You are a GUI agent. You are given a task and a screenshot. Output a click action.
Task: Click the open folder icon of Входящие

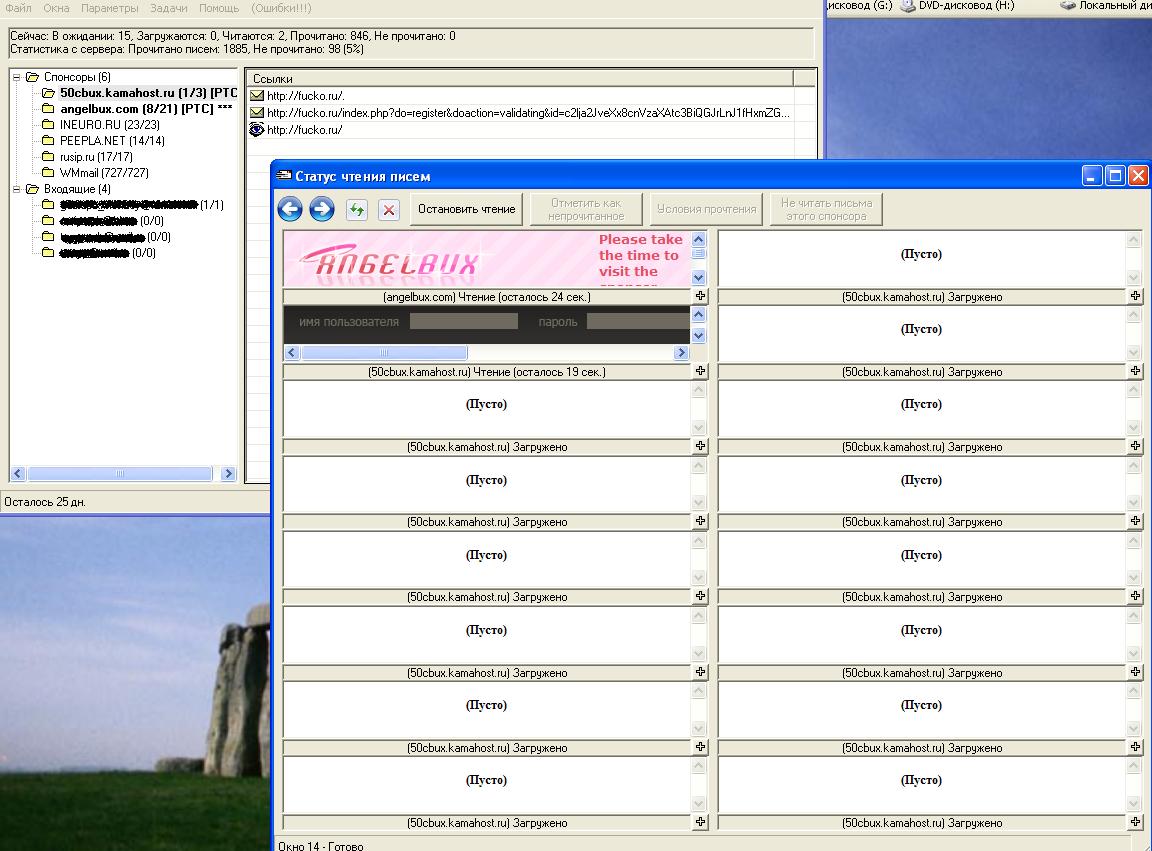click(x=32, y=189)
